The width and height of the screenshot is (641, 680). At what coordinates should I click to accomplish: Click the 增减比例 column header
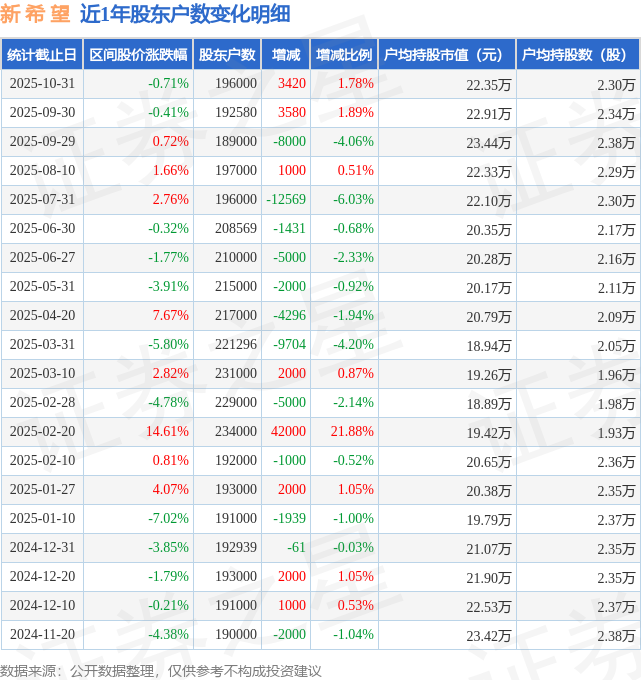point(343,55)
